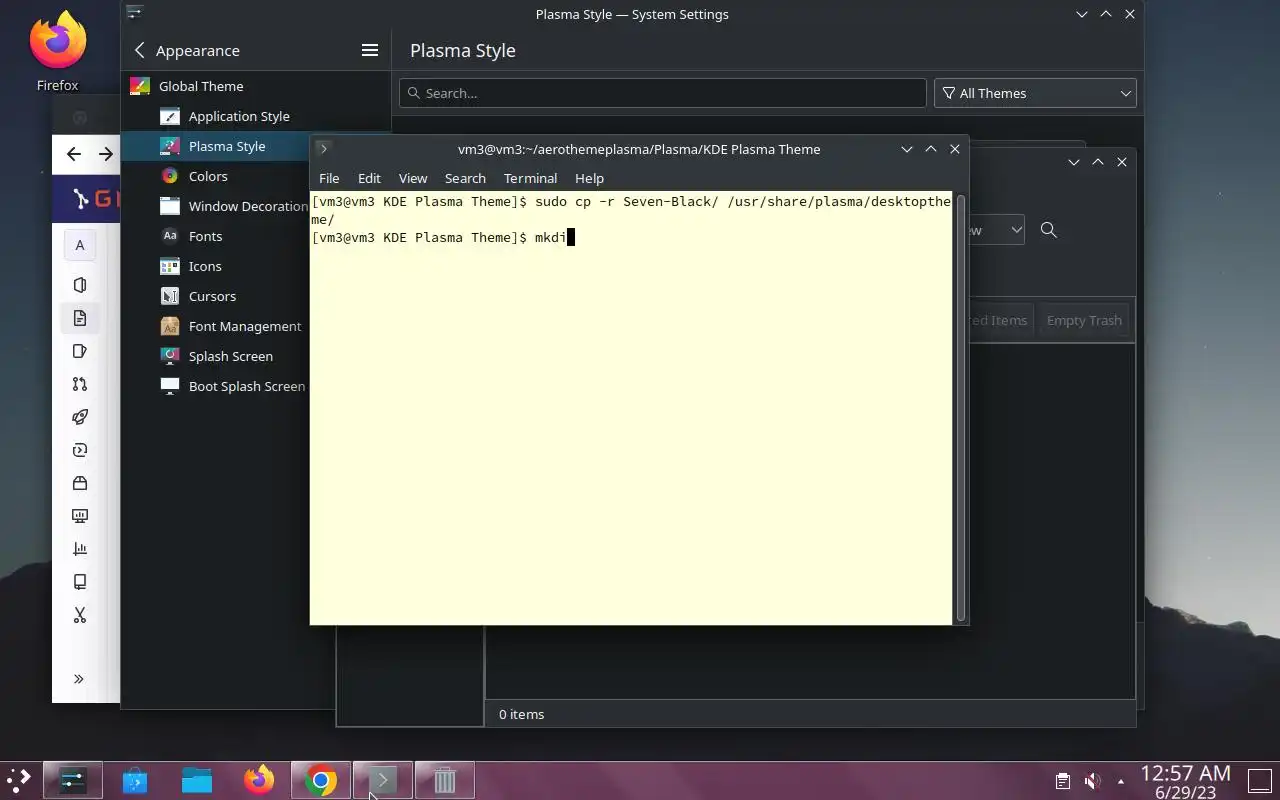Image resolution: width=1280 pixels, height=800 pixels.
Task: Switch to System Settings in the taskbar
Action: click(x=73, y=780)
